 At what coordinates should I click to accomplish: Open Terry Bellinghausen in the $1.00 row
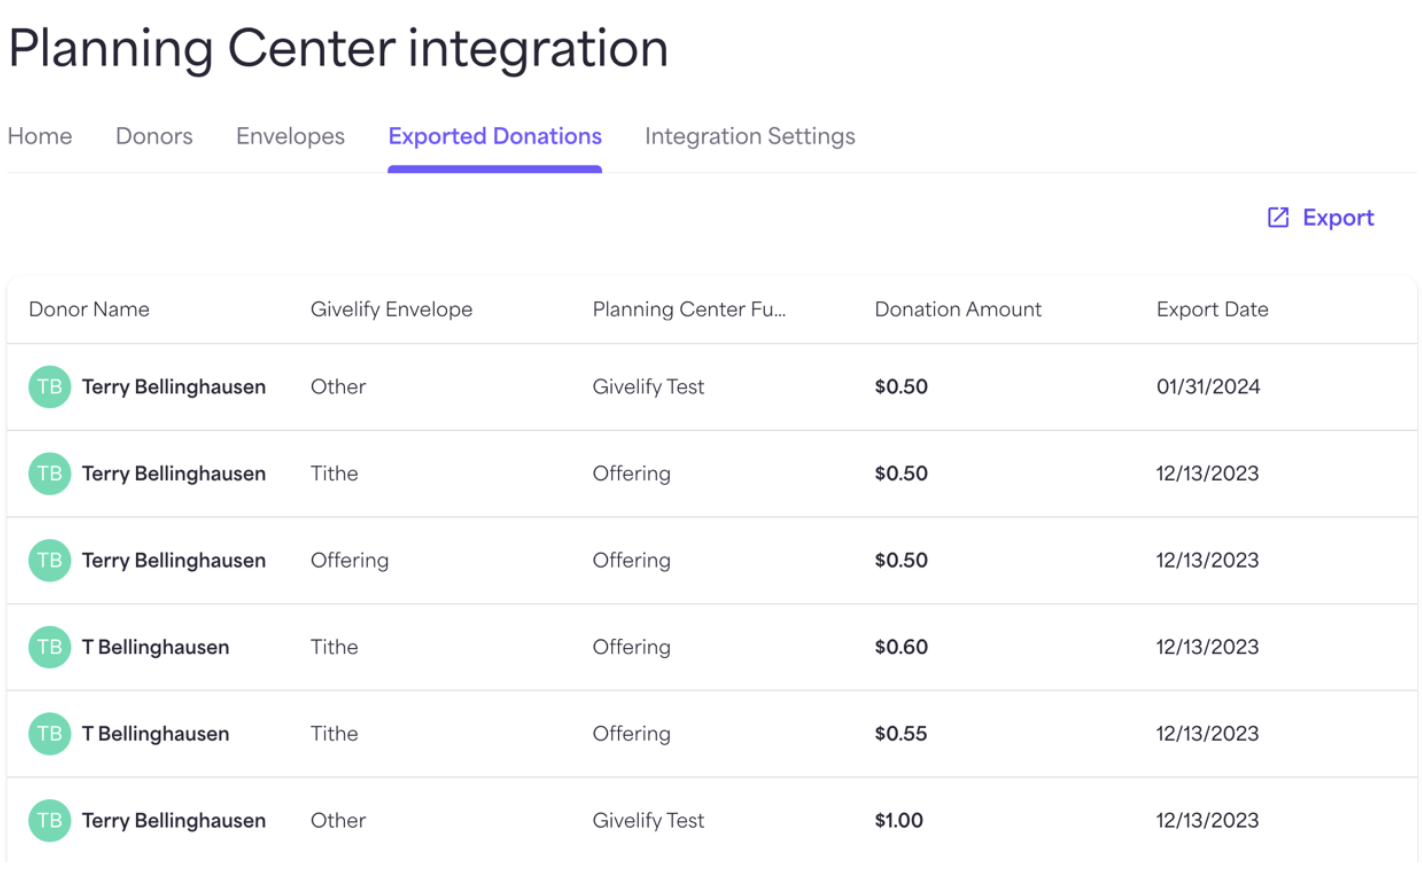pyautogui.click(x=174, y=820)
